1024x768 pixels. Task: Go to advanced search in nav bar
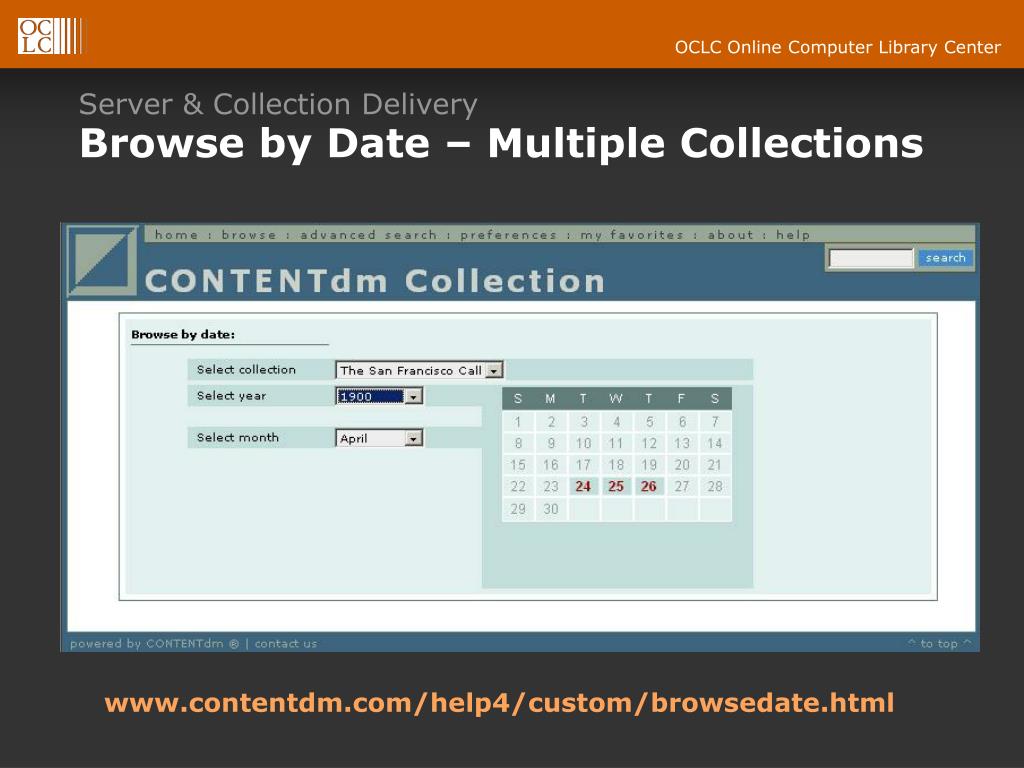(x=368, y=235)
